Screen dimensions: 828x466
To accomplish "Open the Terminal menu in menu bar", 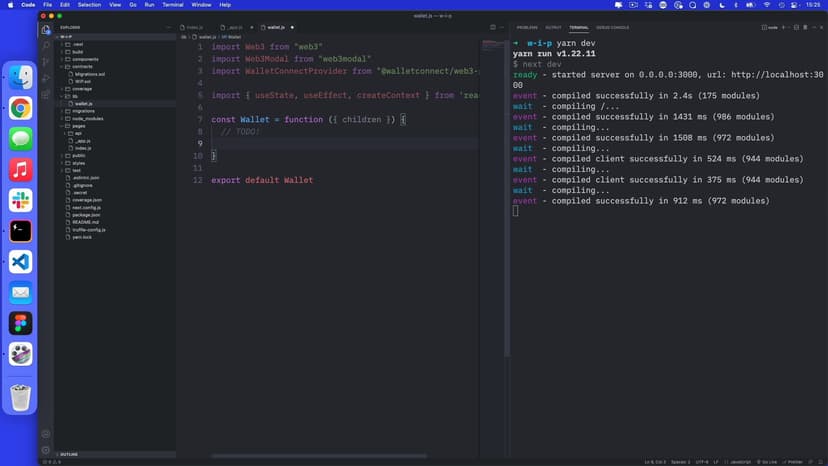I will point(173,5).
